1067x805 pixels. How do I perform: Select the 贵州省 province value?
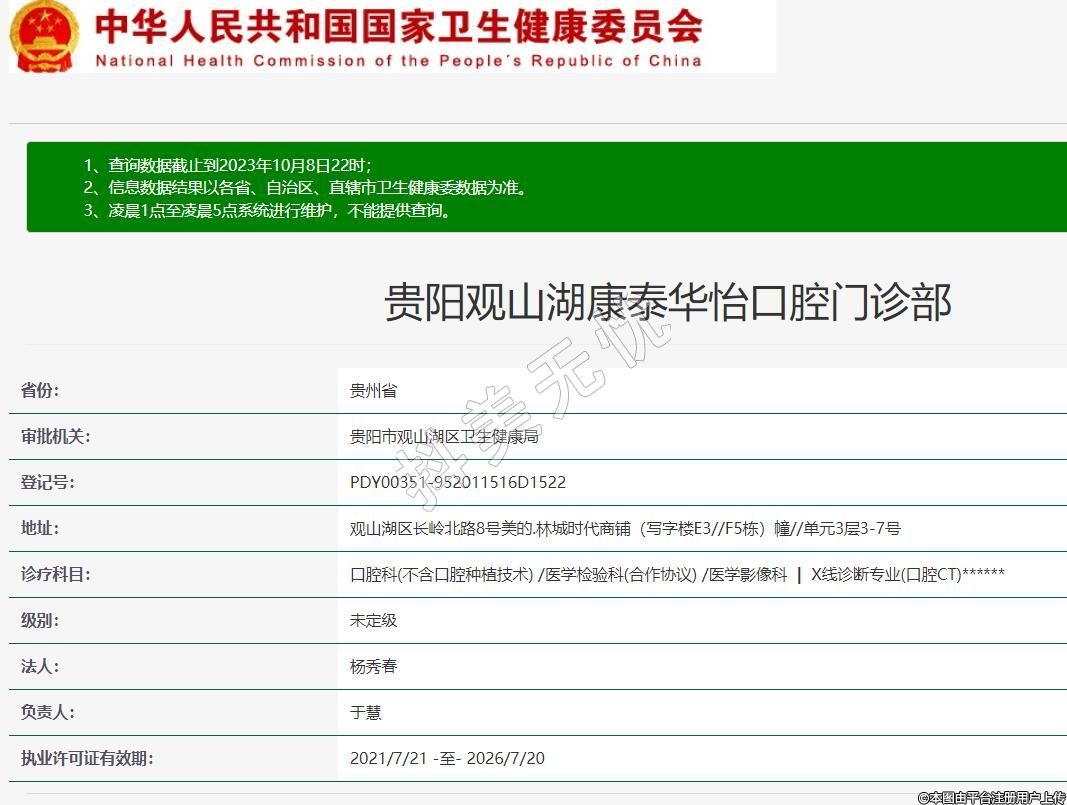click(373, 390)
